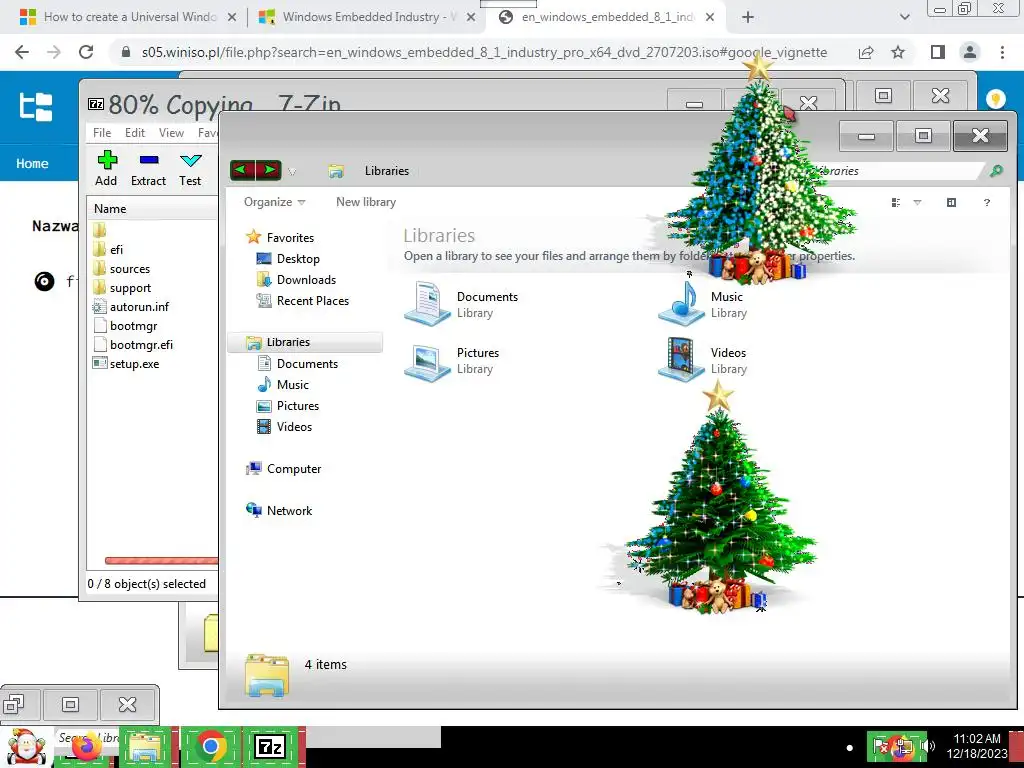
Task: Go back with the Explorer back arrow
Action: pos(243,170)
